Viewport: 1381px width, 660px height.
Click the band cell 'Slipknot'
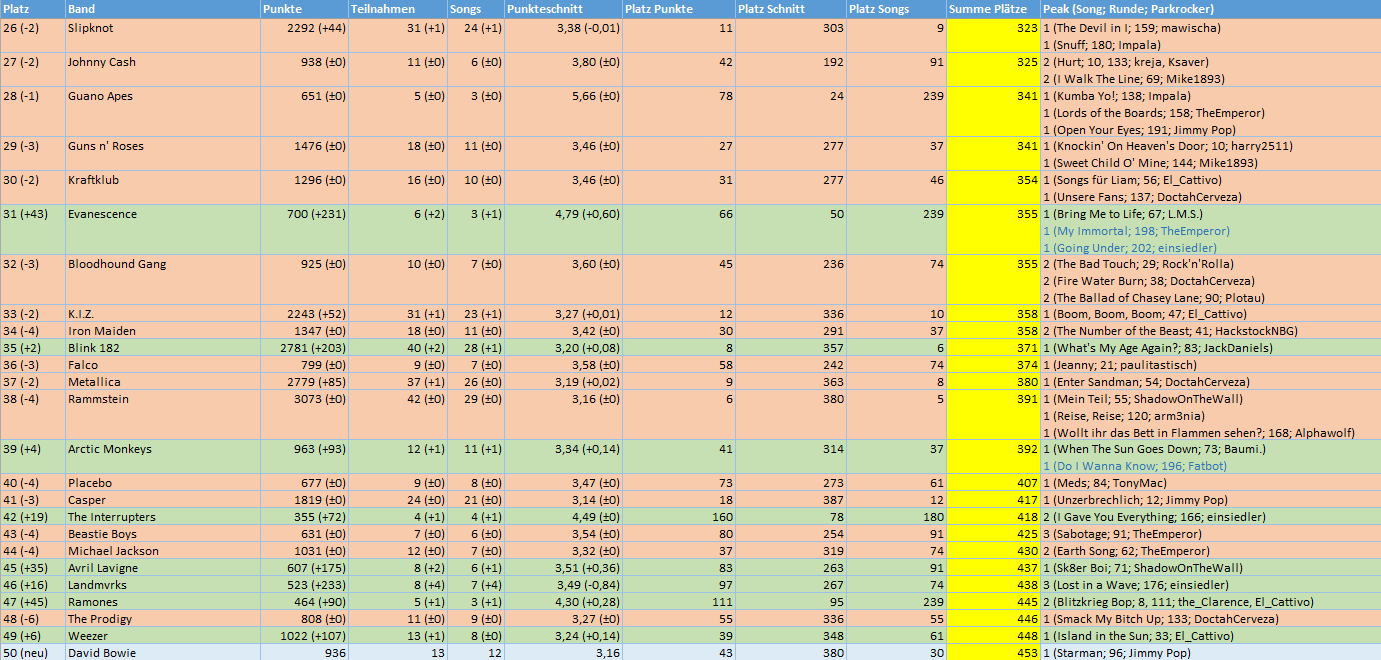(x=162, y=36)
